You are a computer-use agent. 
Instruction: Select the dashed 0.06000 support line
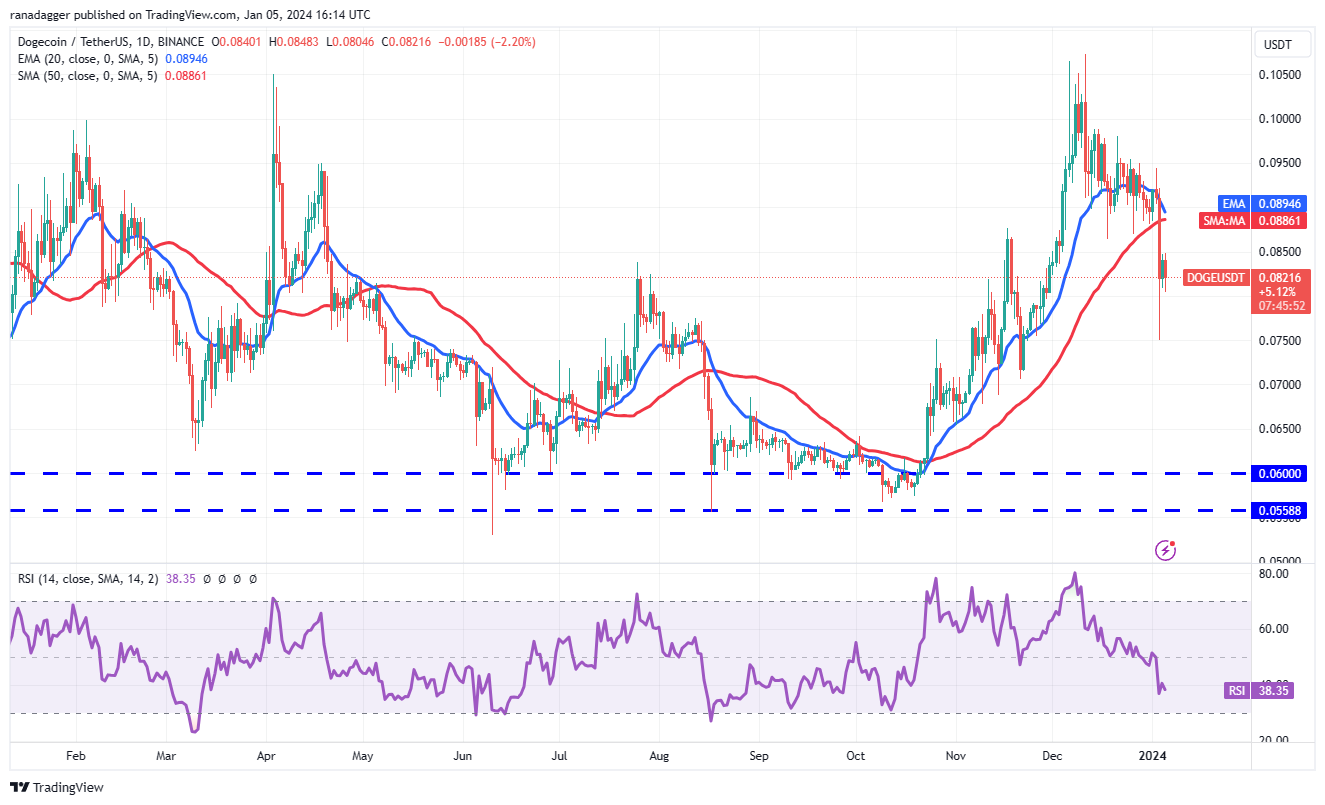[630, 473]
